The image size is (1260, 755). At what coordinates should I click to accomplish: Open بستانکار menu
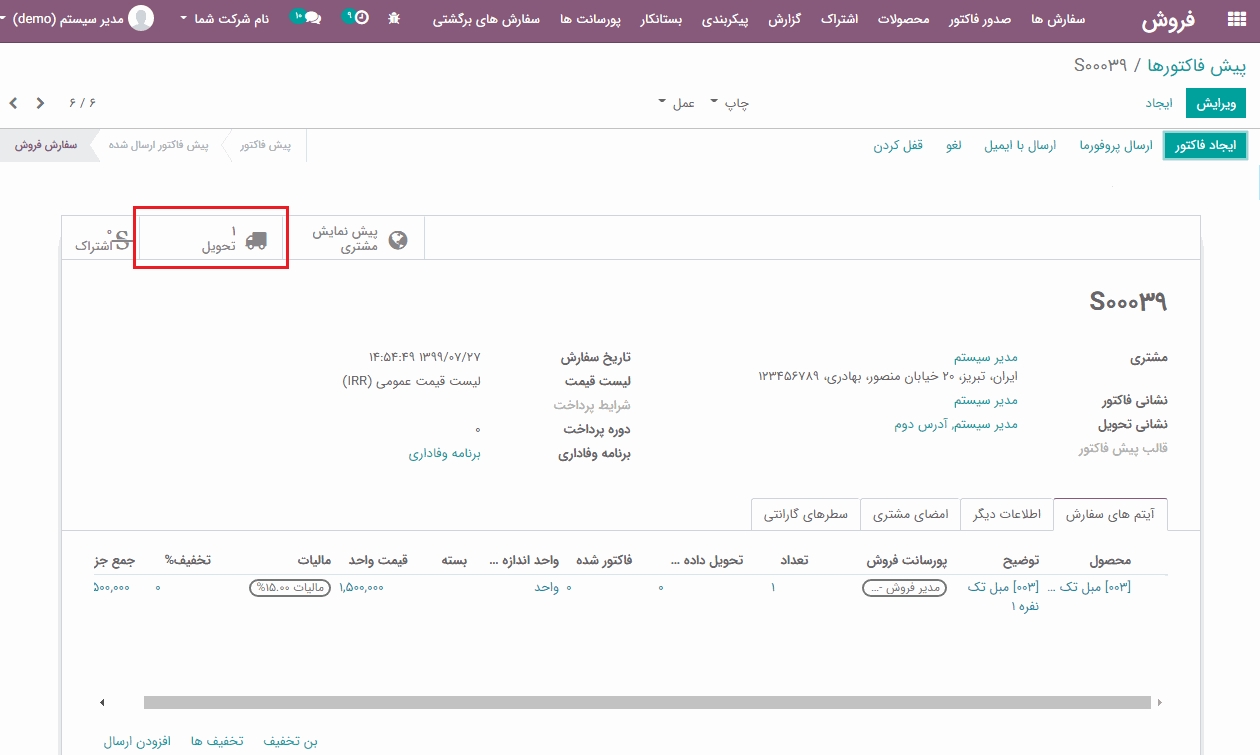click(x=661, y=19)
